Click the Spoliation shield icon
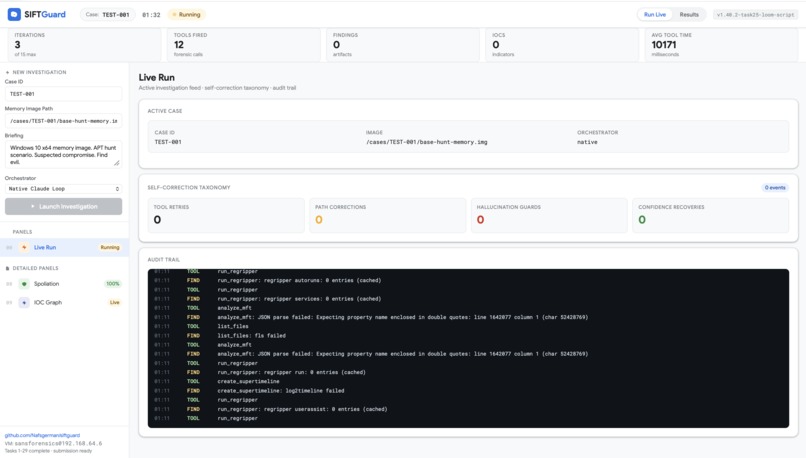The height and width of the screenshot is (458, 806). point(24,284)
